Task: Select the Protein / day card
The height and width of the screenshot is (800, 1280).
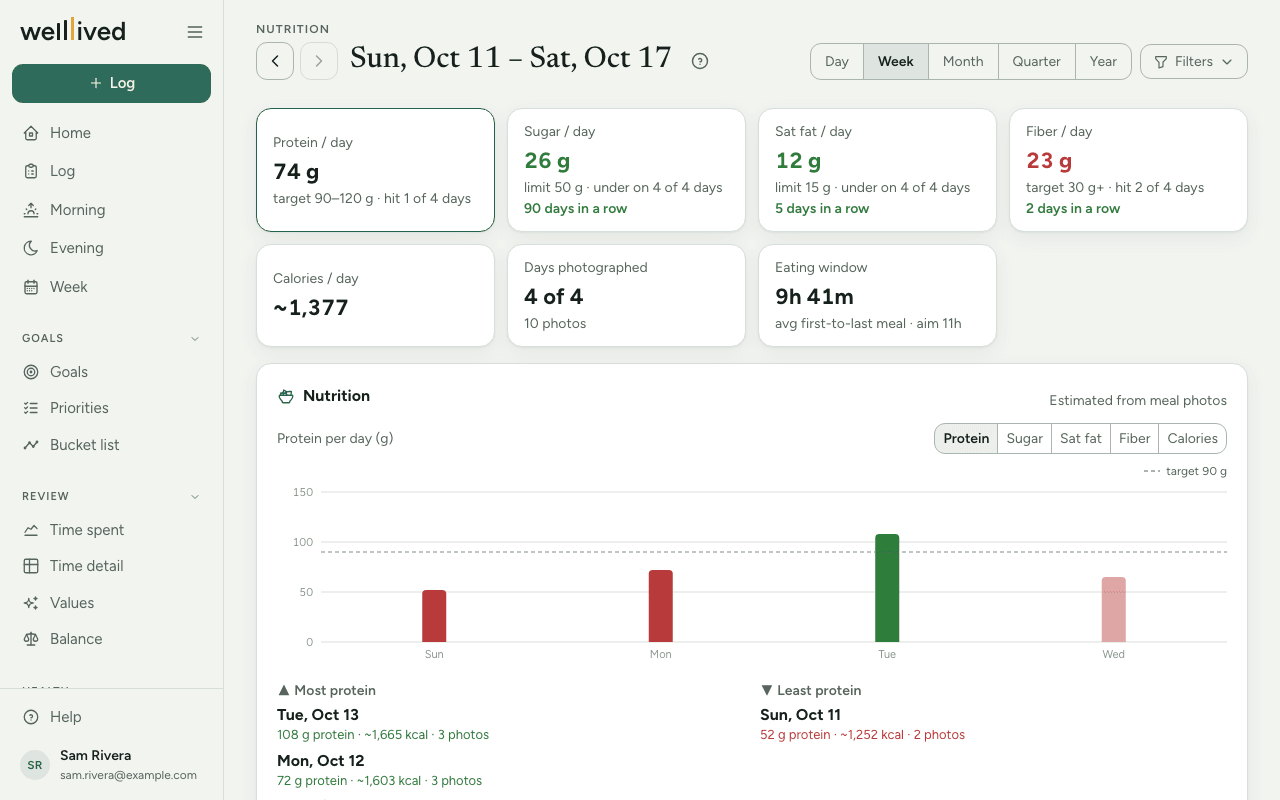Action: 375,170
